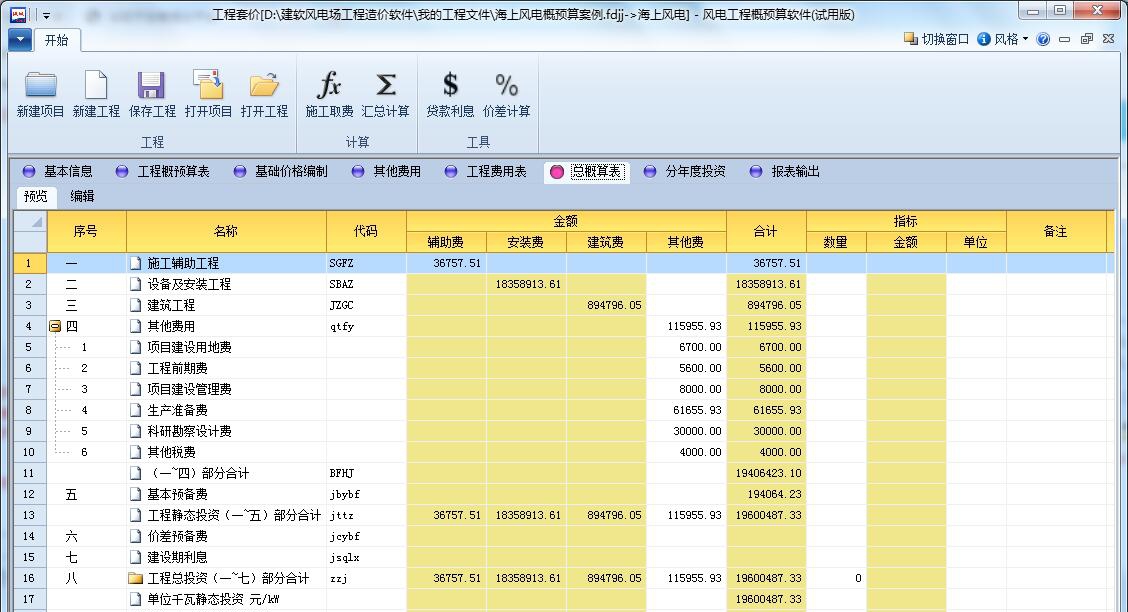
Task: Click the 切换窗口 button
Action: (937, 39)
